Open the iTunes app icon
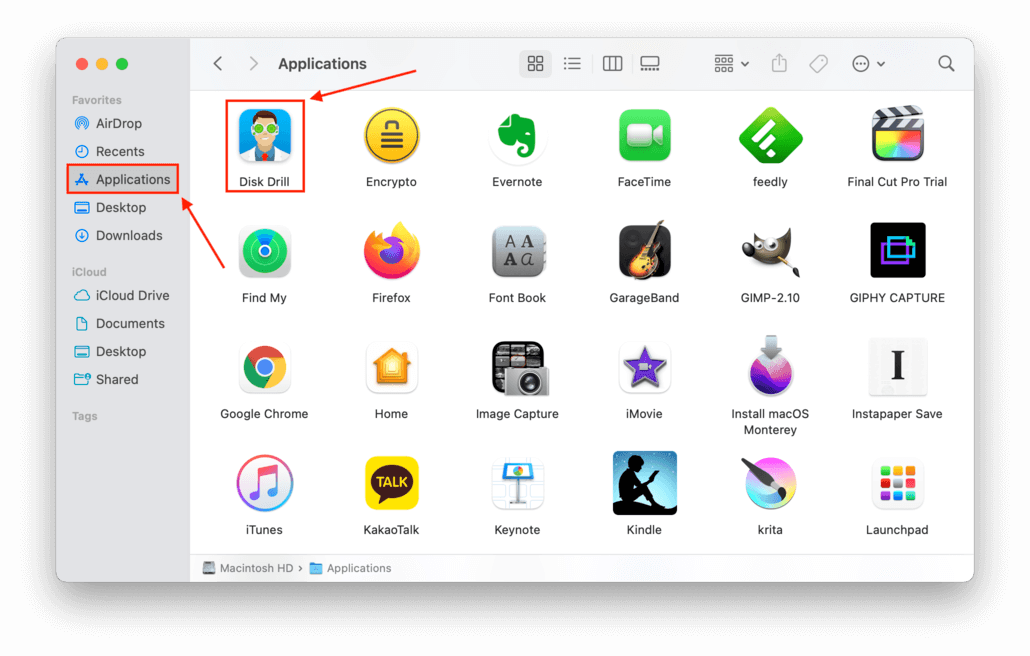 265,483
